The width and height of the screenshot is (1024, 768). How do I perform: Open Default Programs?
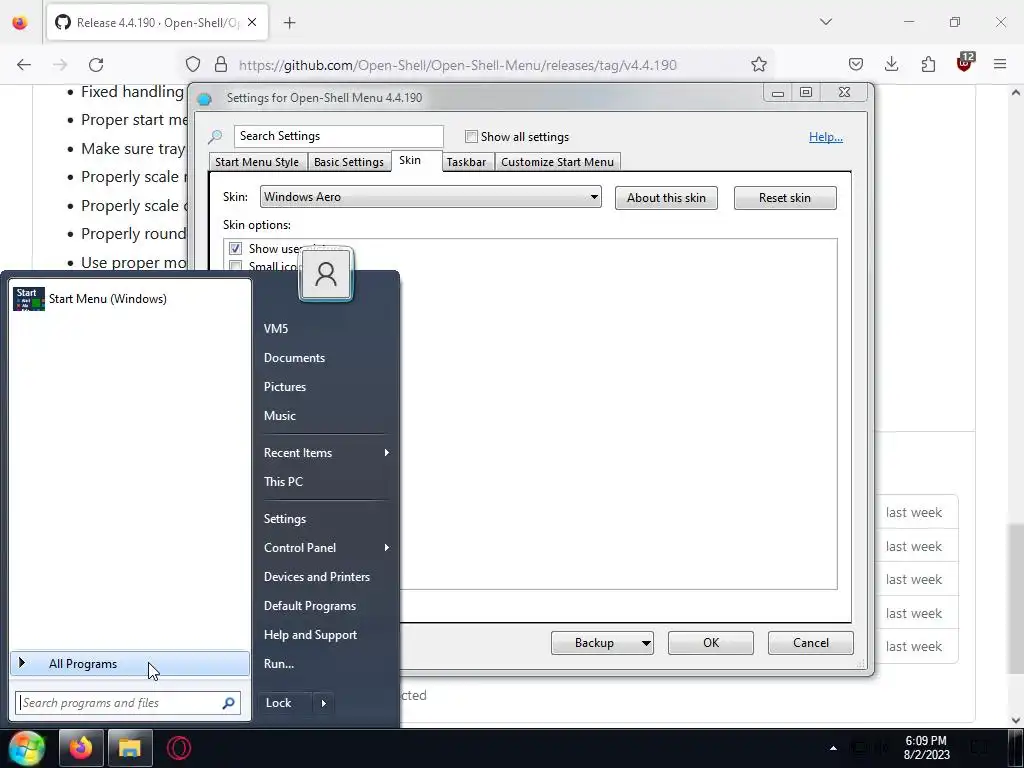click(x=325, y=605)
